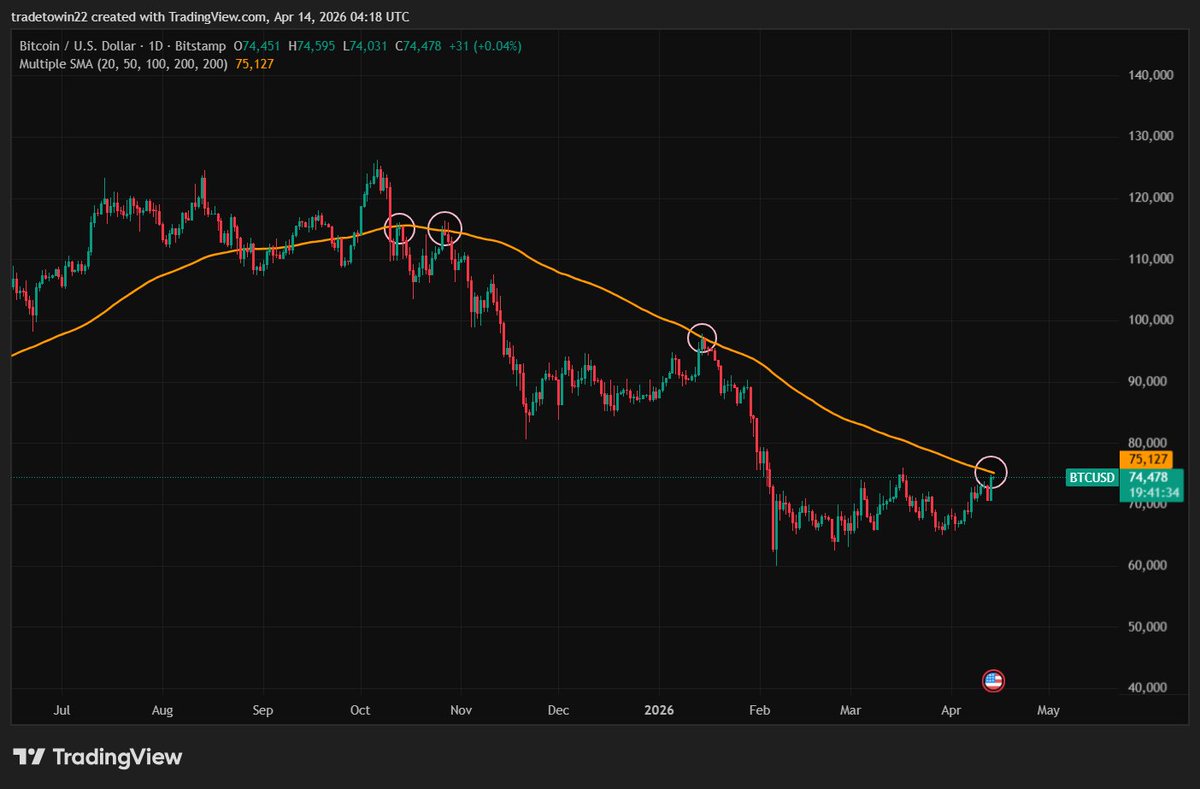Viewport: 1200px width, 789px height.
Task: Select the circle marker at current price
Action: pos(990,471)
